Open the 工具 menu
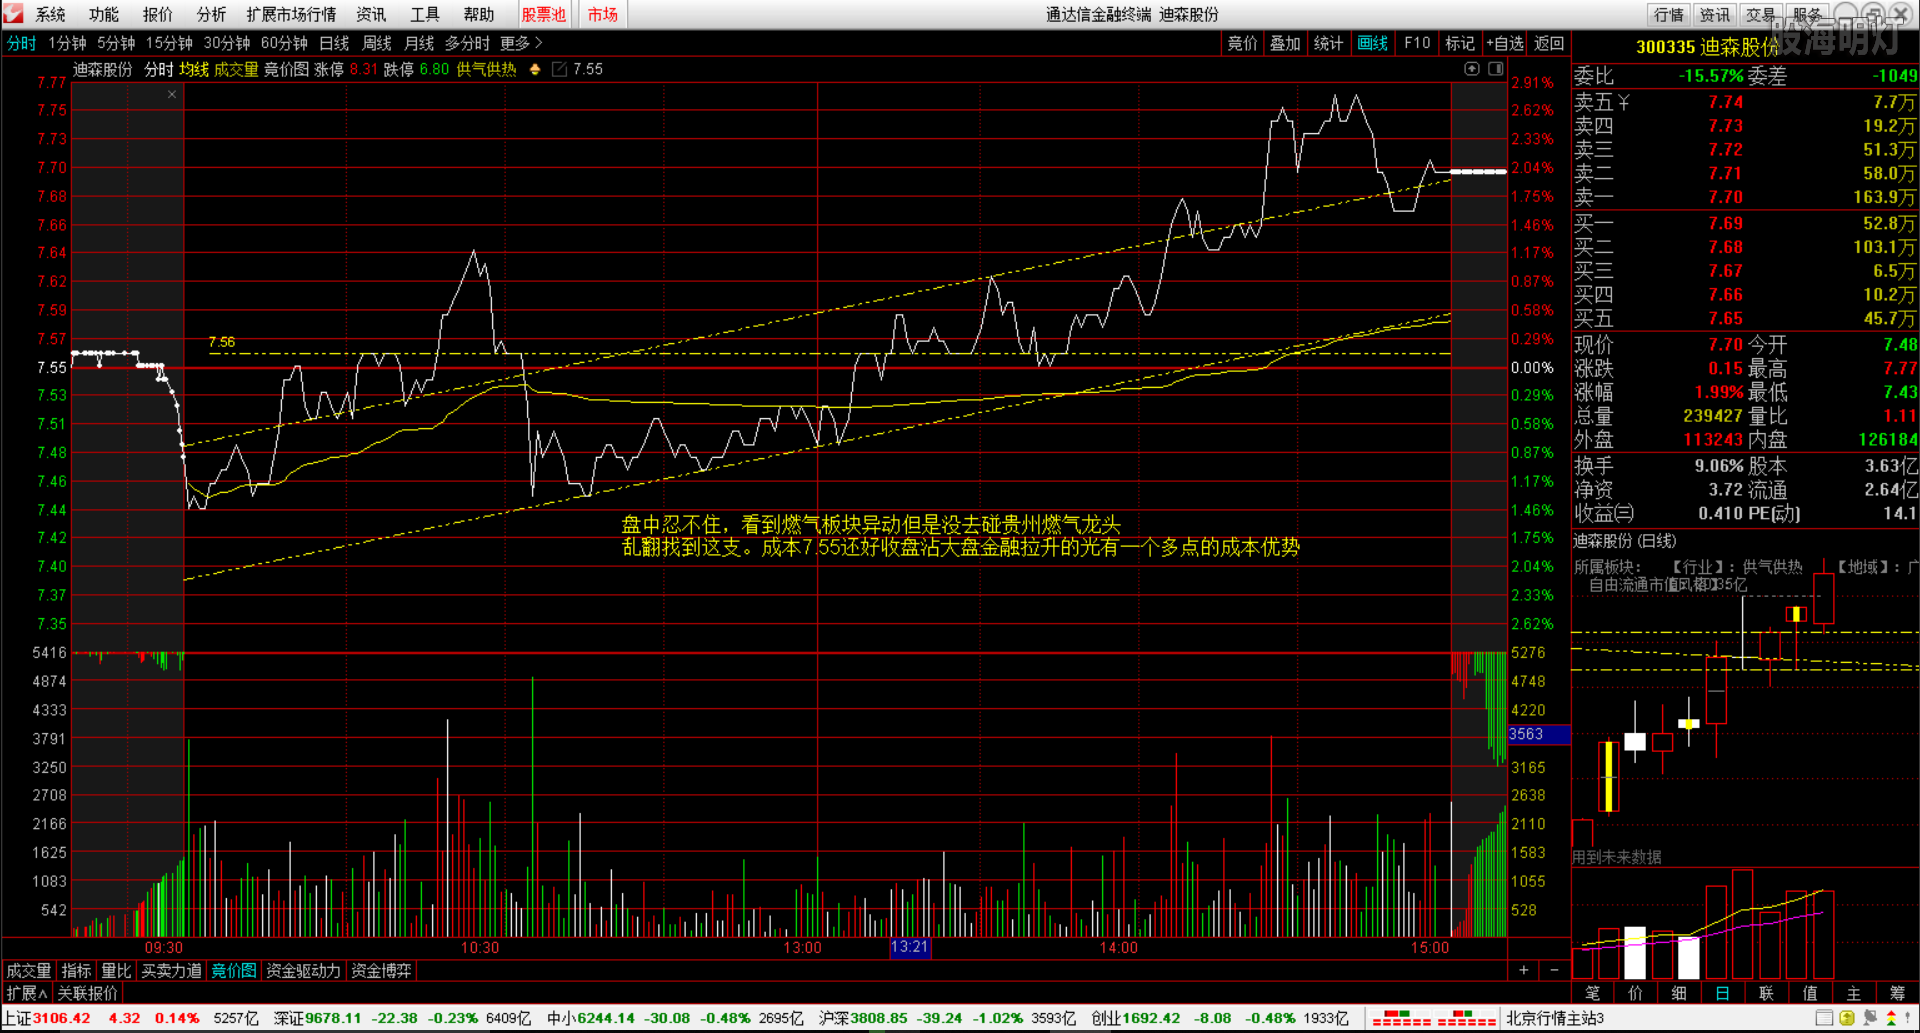 click(425, 14)
